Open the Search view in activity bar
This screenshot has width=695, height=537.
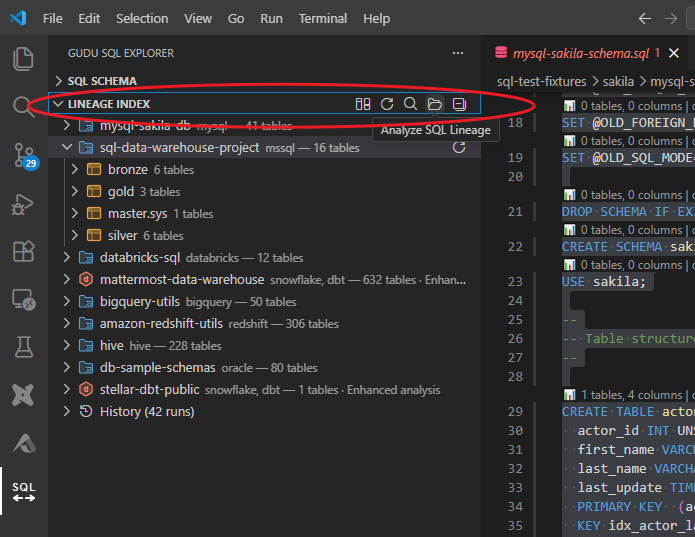click(23, 106)
